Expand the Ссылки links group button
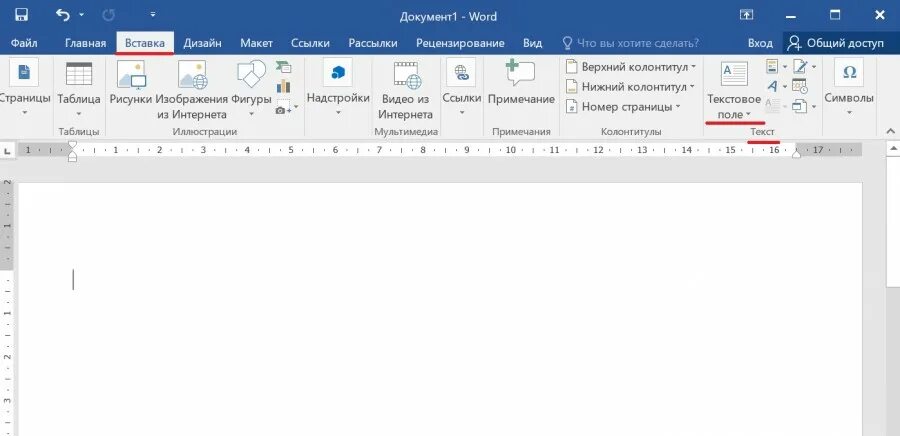 coord(462,88)
